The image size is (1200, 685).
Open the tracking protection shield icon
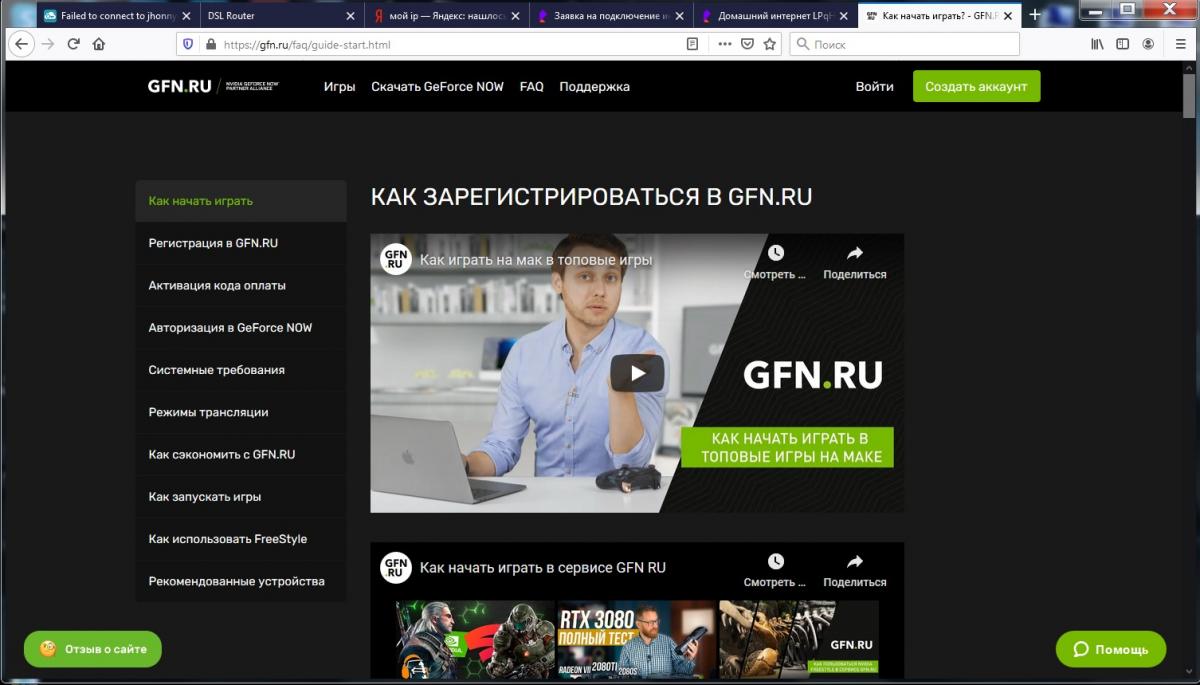187,44
